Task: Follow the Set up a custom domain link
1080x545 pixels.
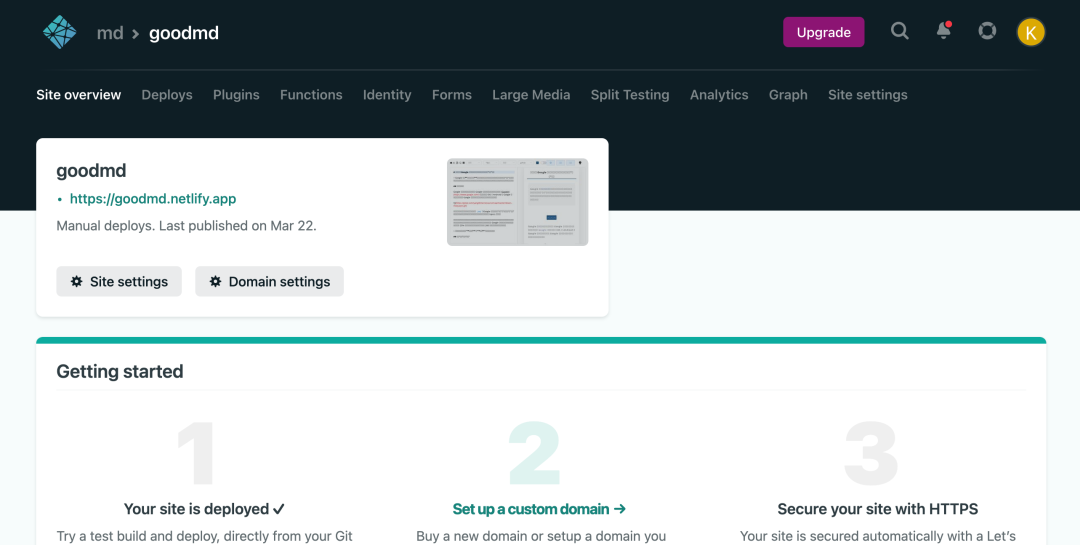Action: (539, 509)
